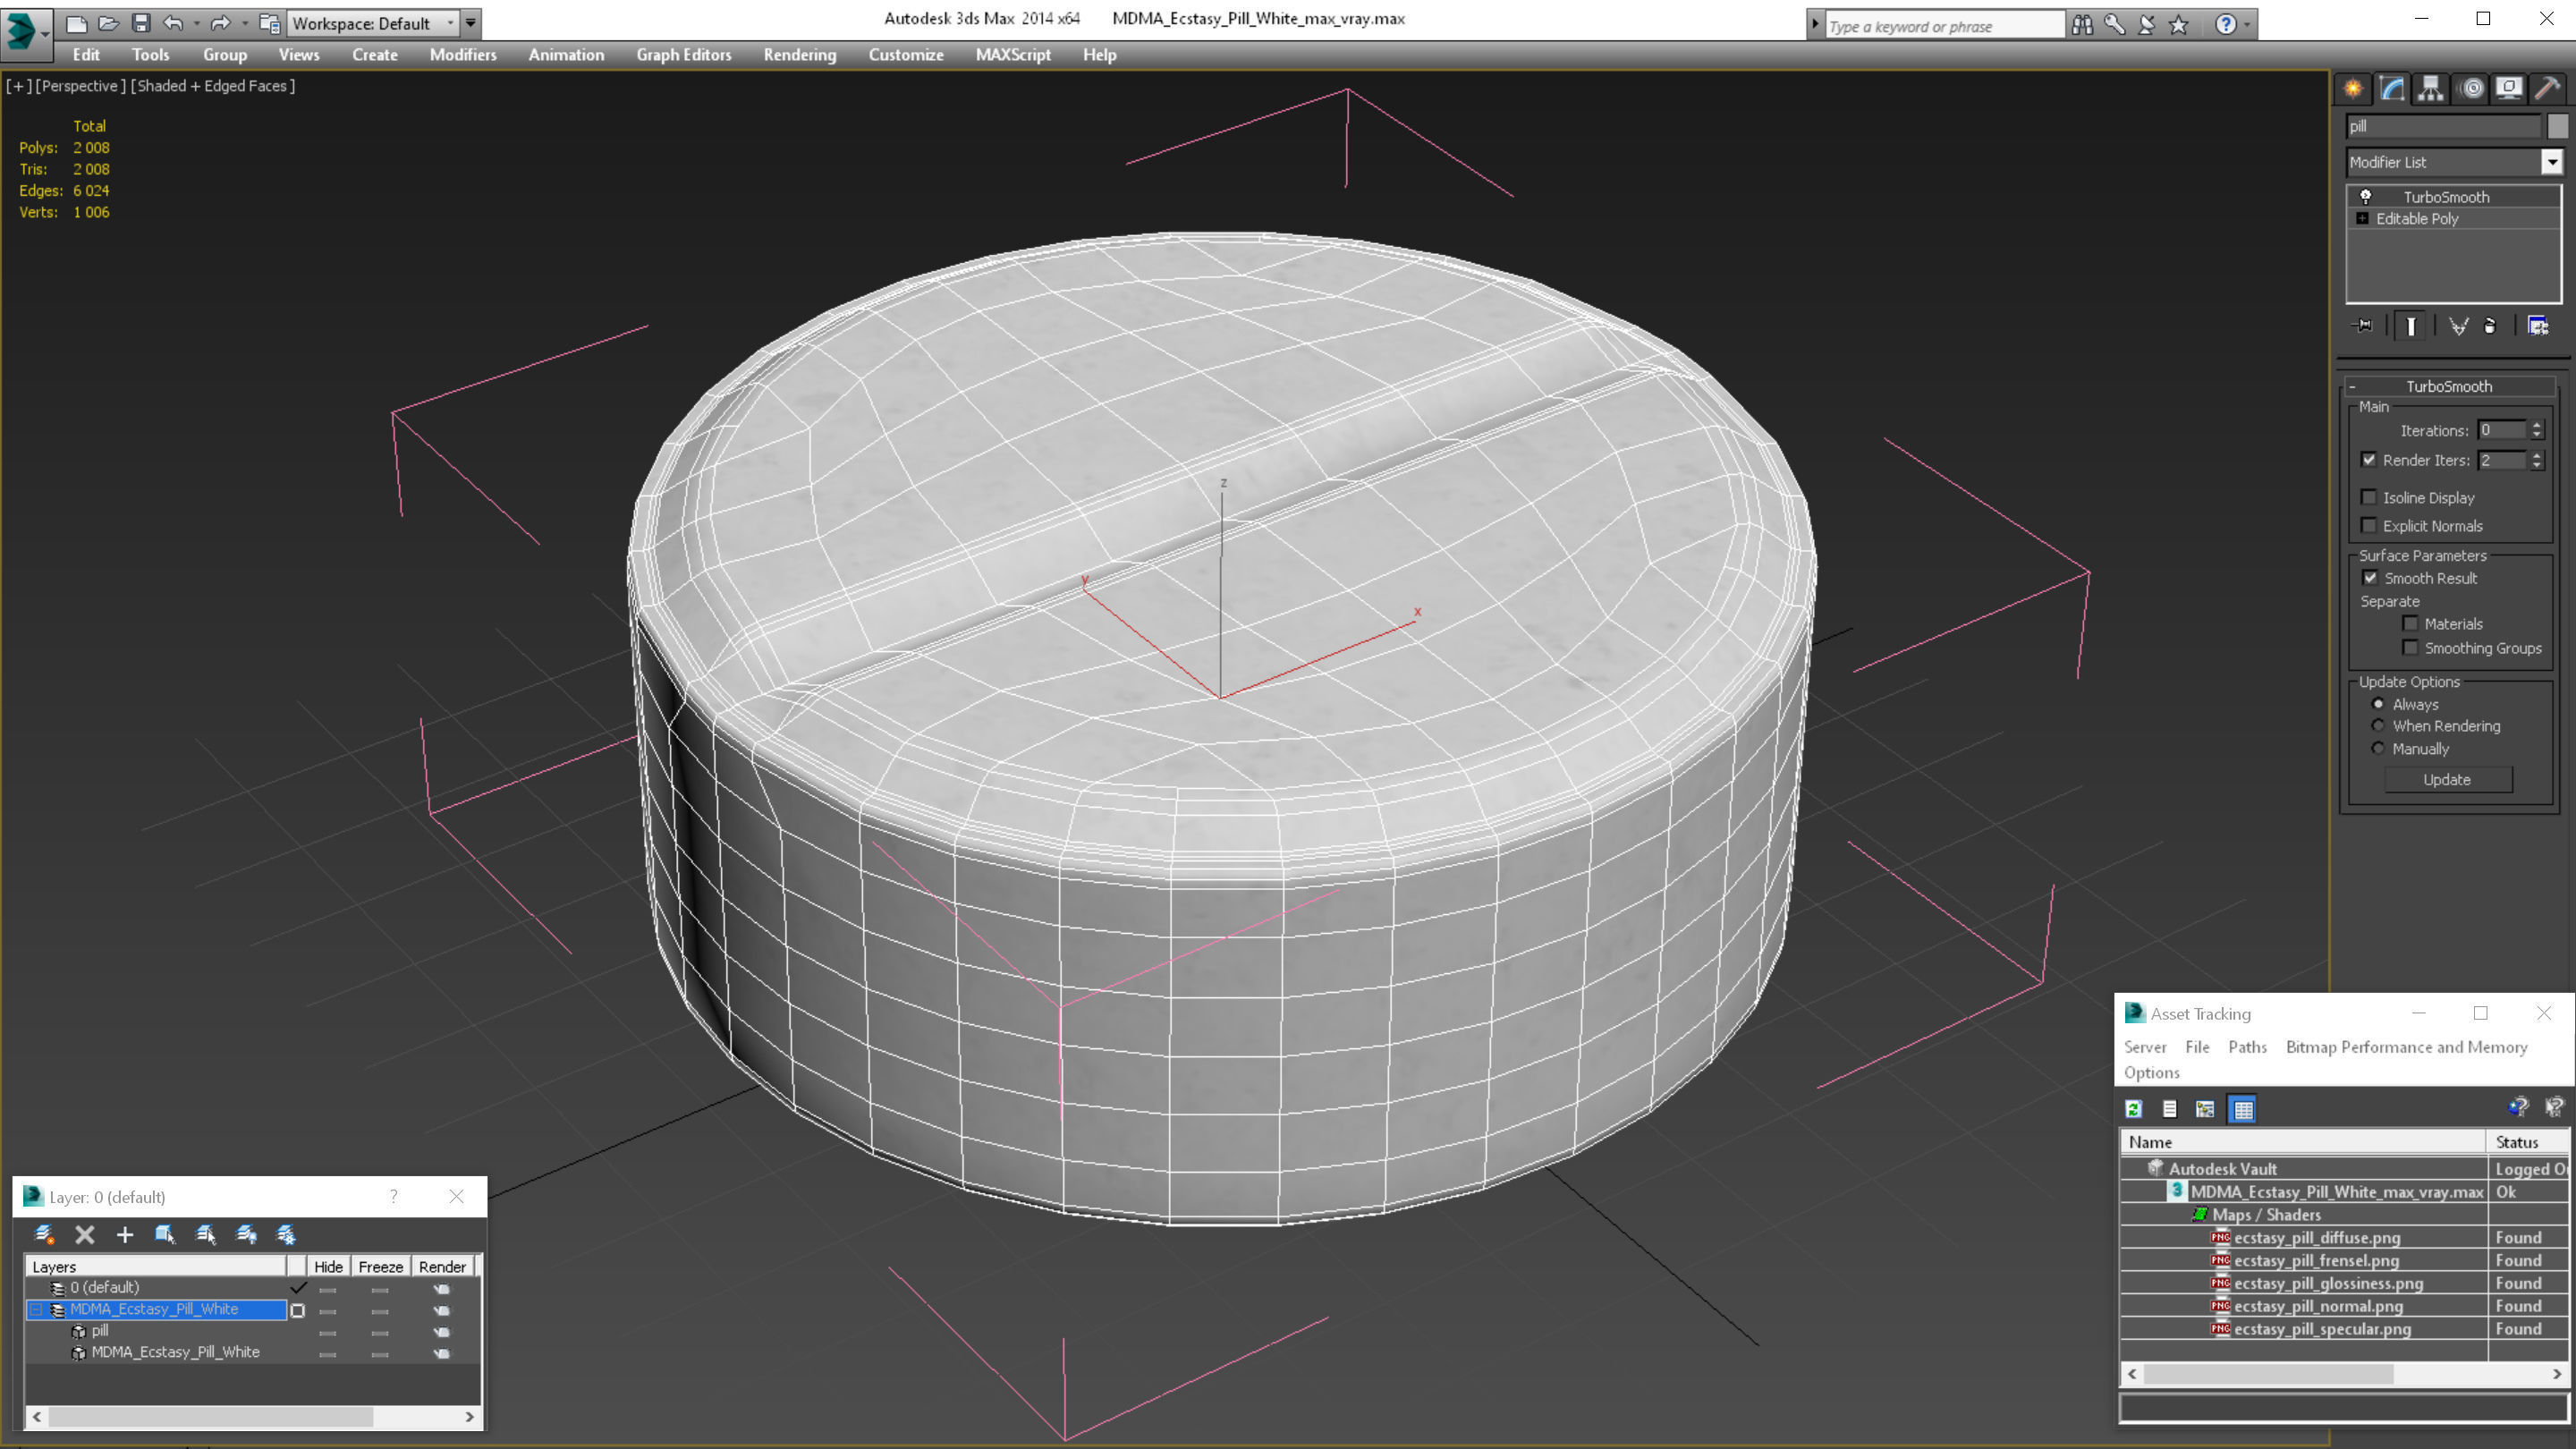Switch Asset Tracking to list view icon

coord(2169,1108)
